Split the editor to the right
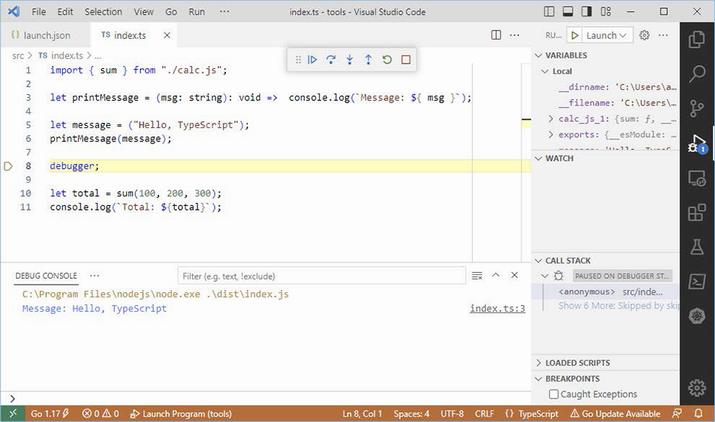Image resolution: width=715 pixels, height=422 pixels. tap(496, 35)
